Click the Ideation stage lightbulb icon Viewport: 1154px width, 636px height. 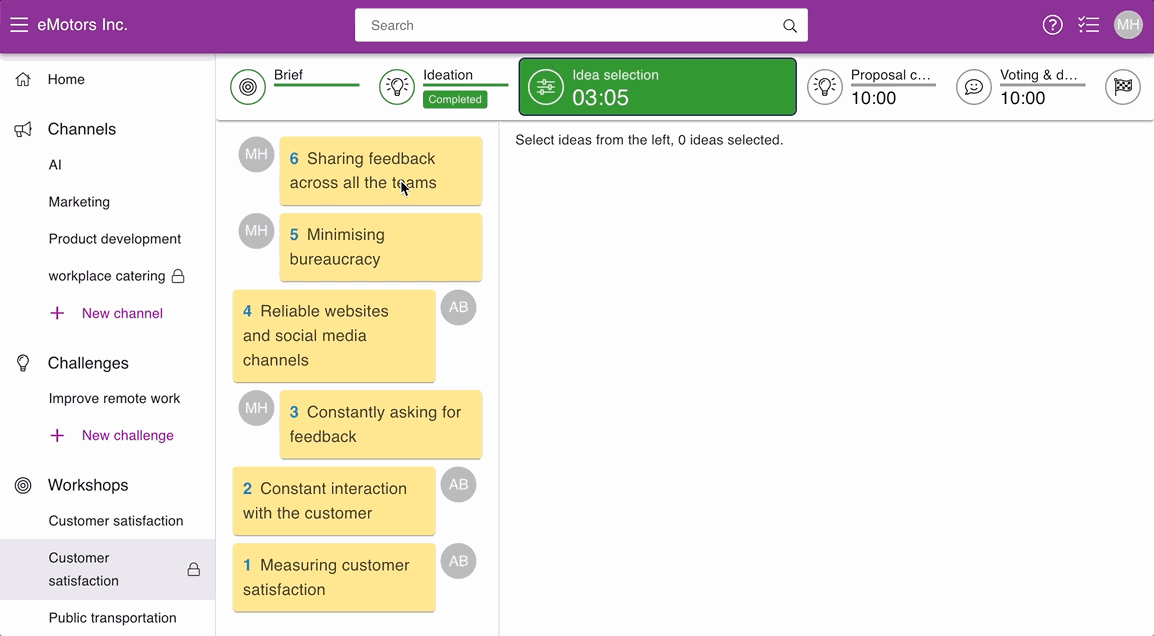click(x=397, y=87)
